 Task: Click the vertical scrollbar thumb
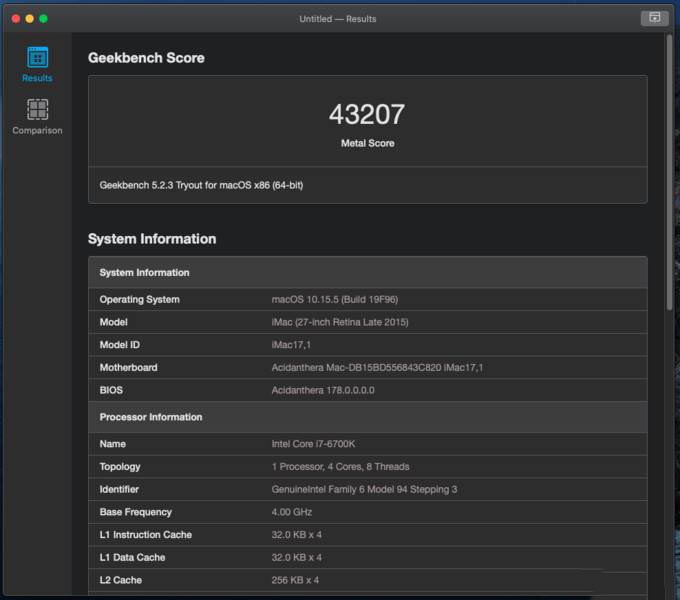669,173
